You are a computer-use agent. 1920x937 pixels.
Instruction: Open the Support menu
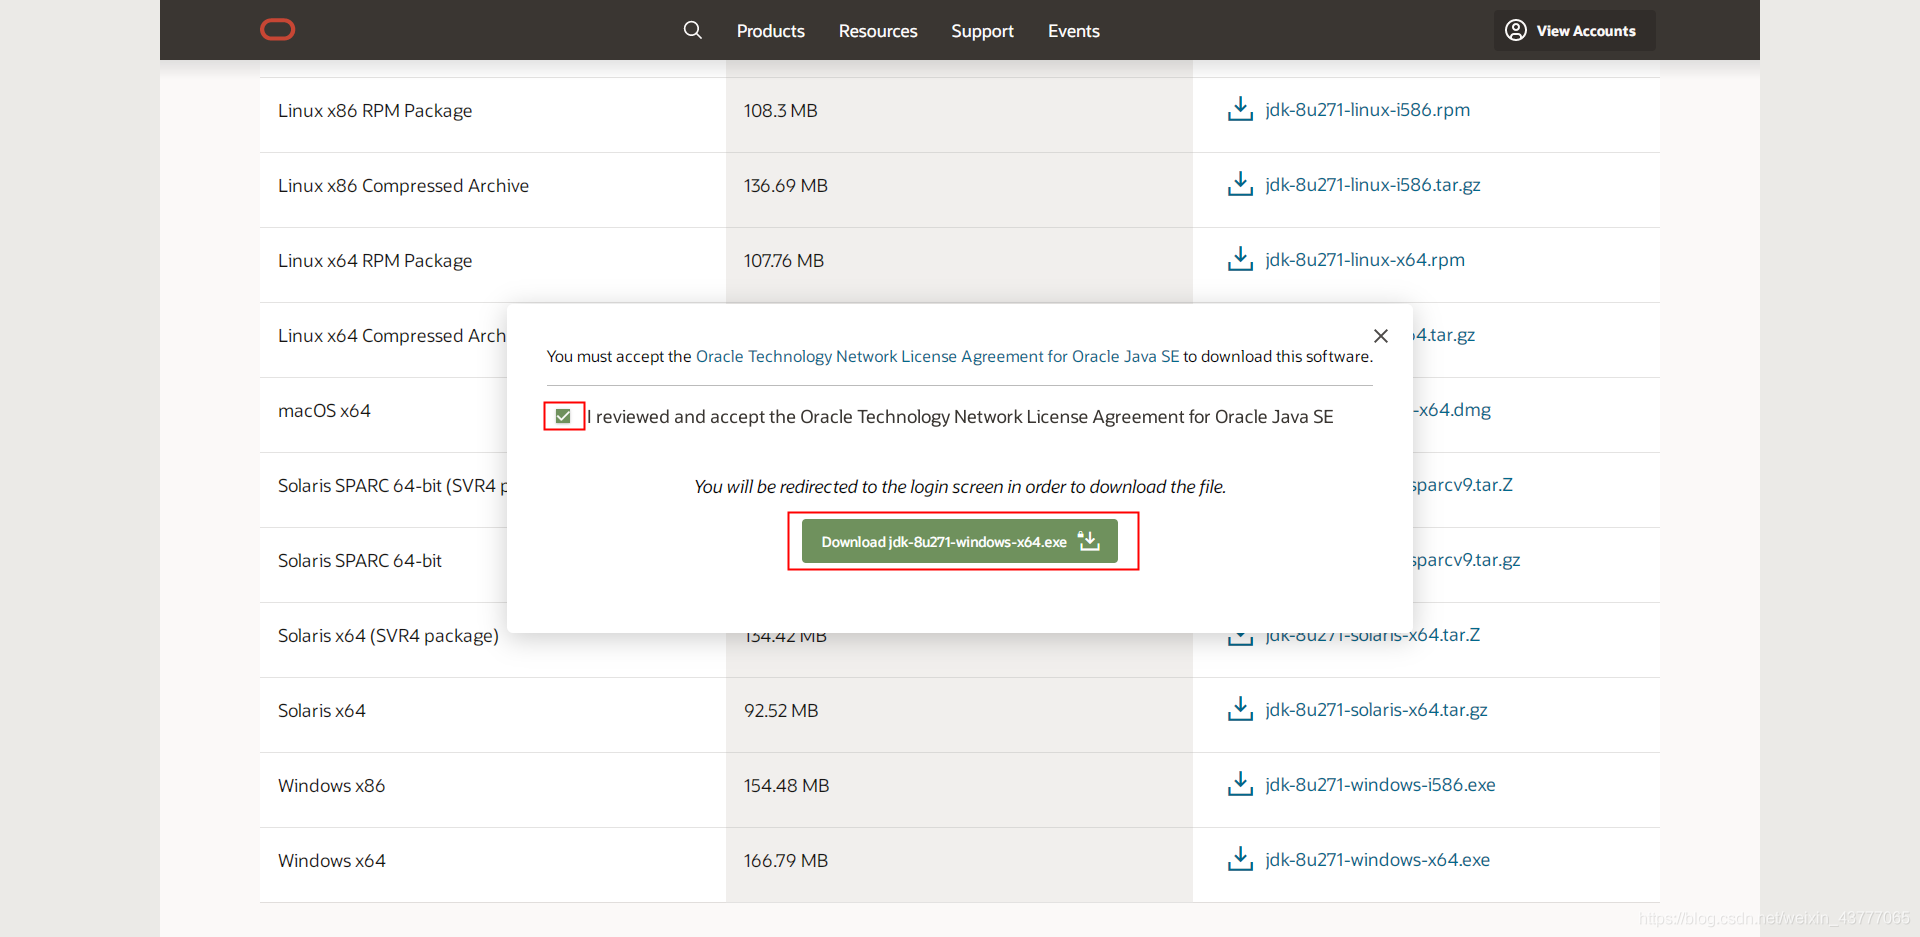point(982,31)
